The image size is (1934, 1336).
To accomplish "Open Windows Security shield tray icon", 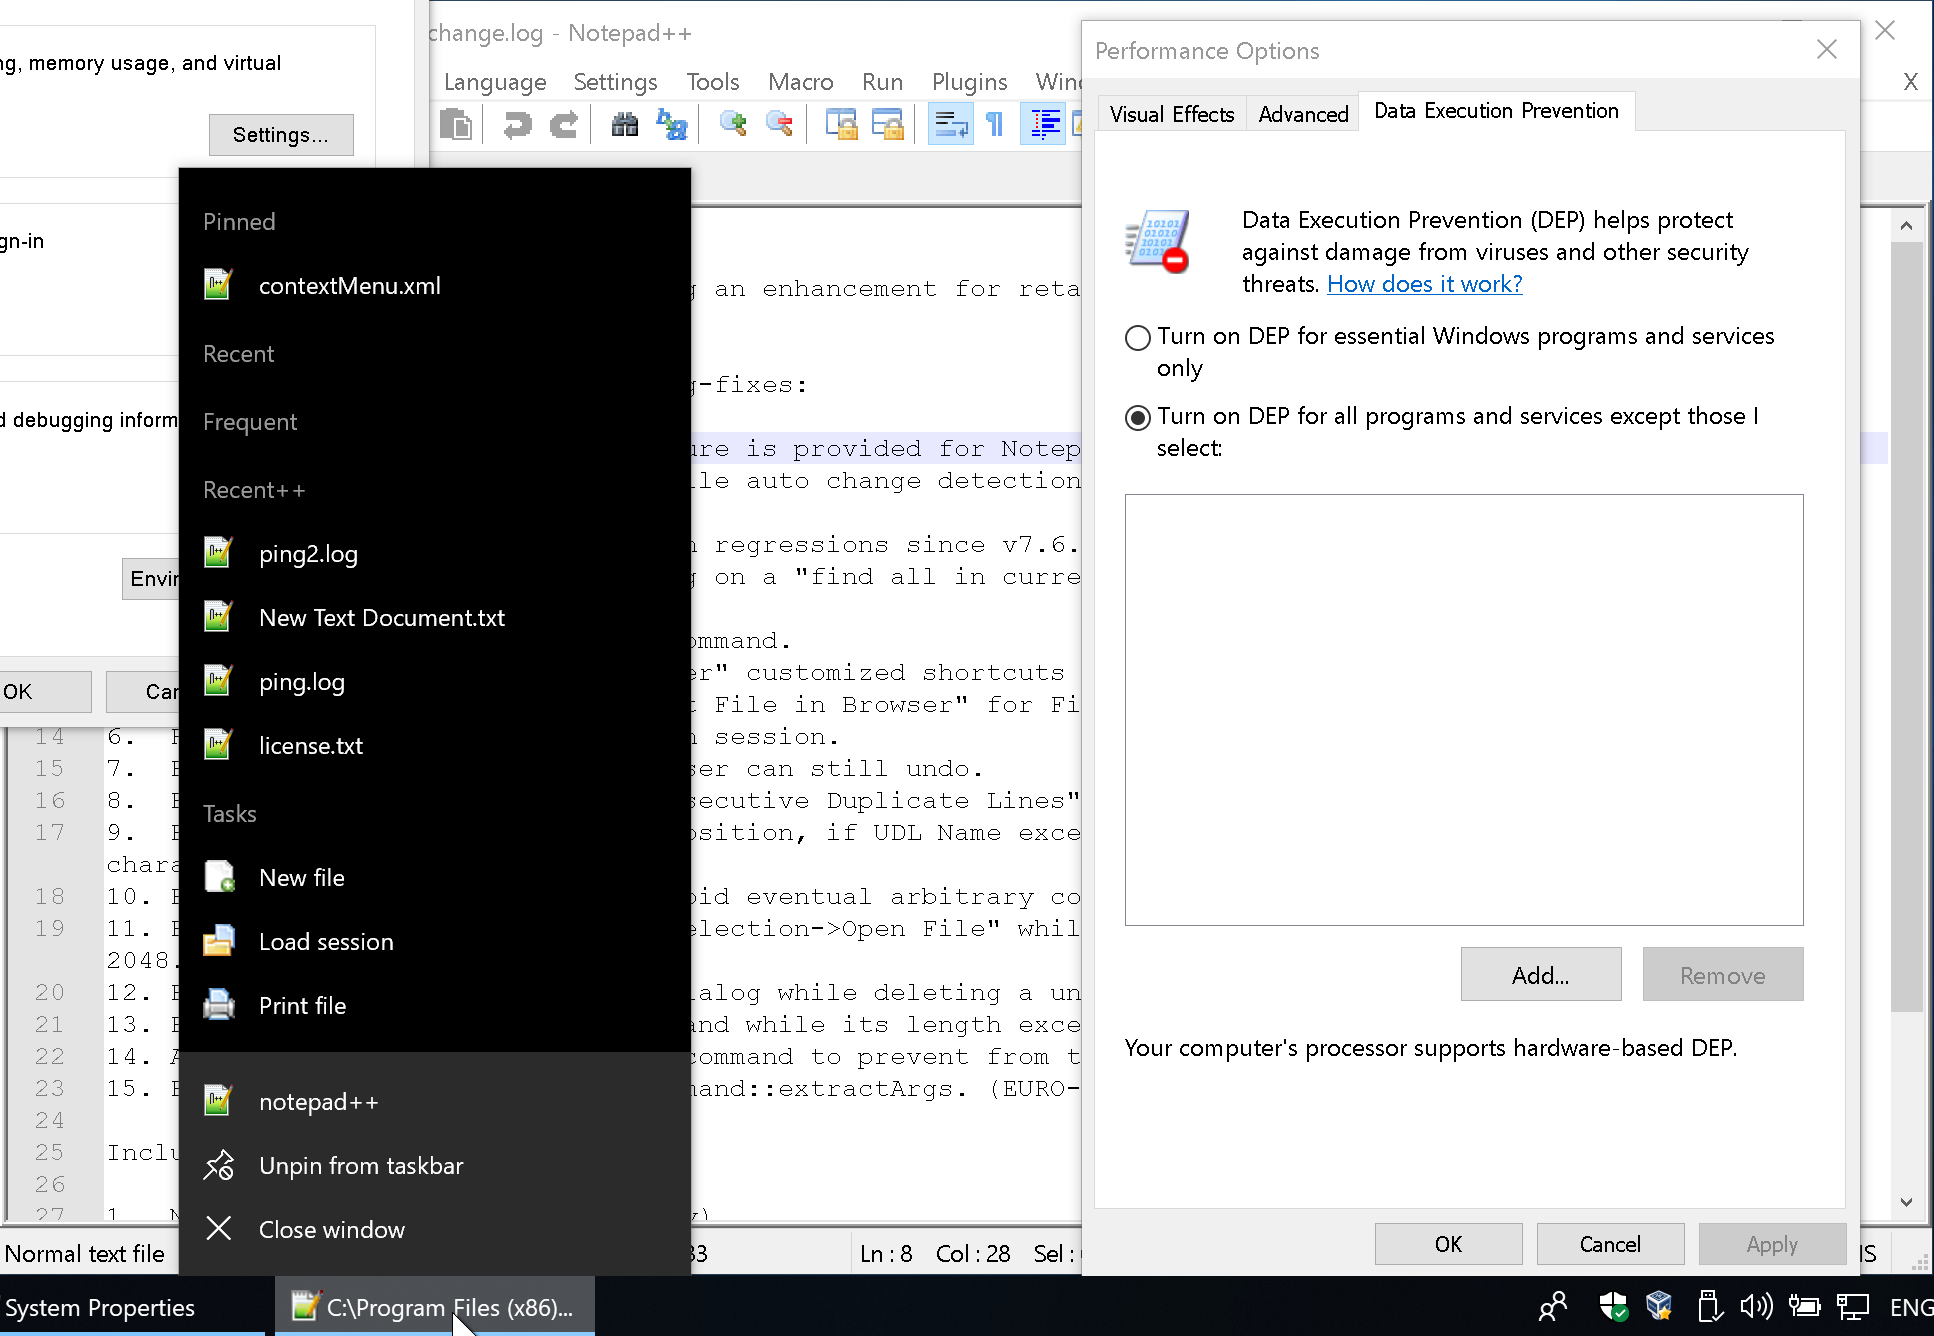I will 1612,1306.
